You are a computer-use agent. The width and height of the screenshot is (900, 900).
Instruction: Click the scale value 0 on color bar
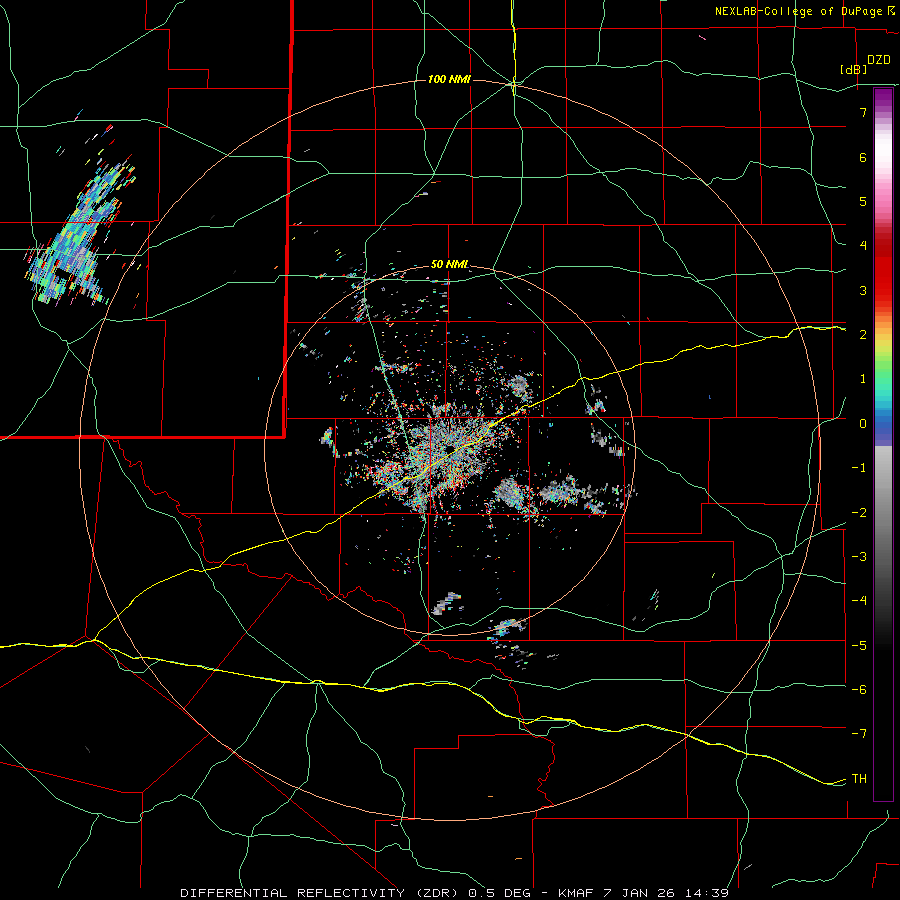863,424
